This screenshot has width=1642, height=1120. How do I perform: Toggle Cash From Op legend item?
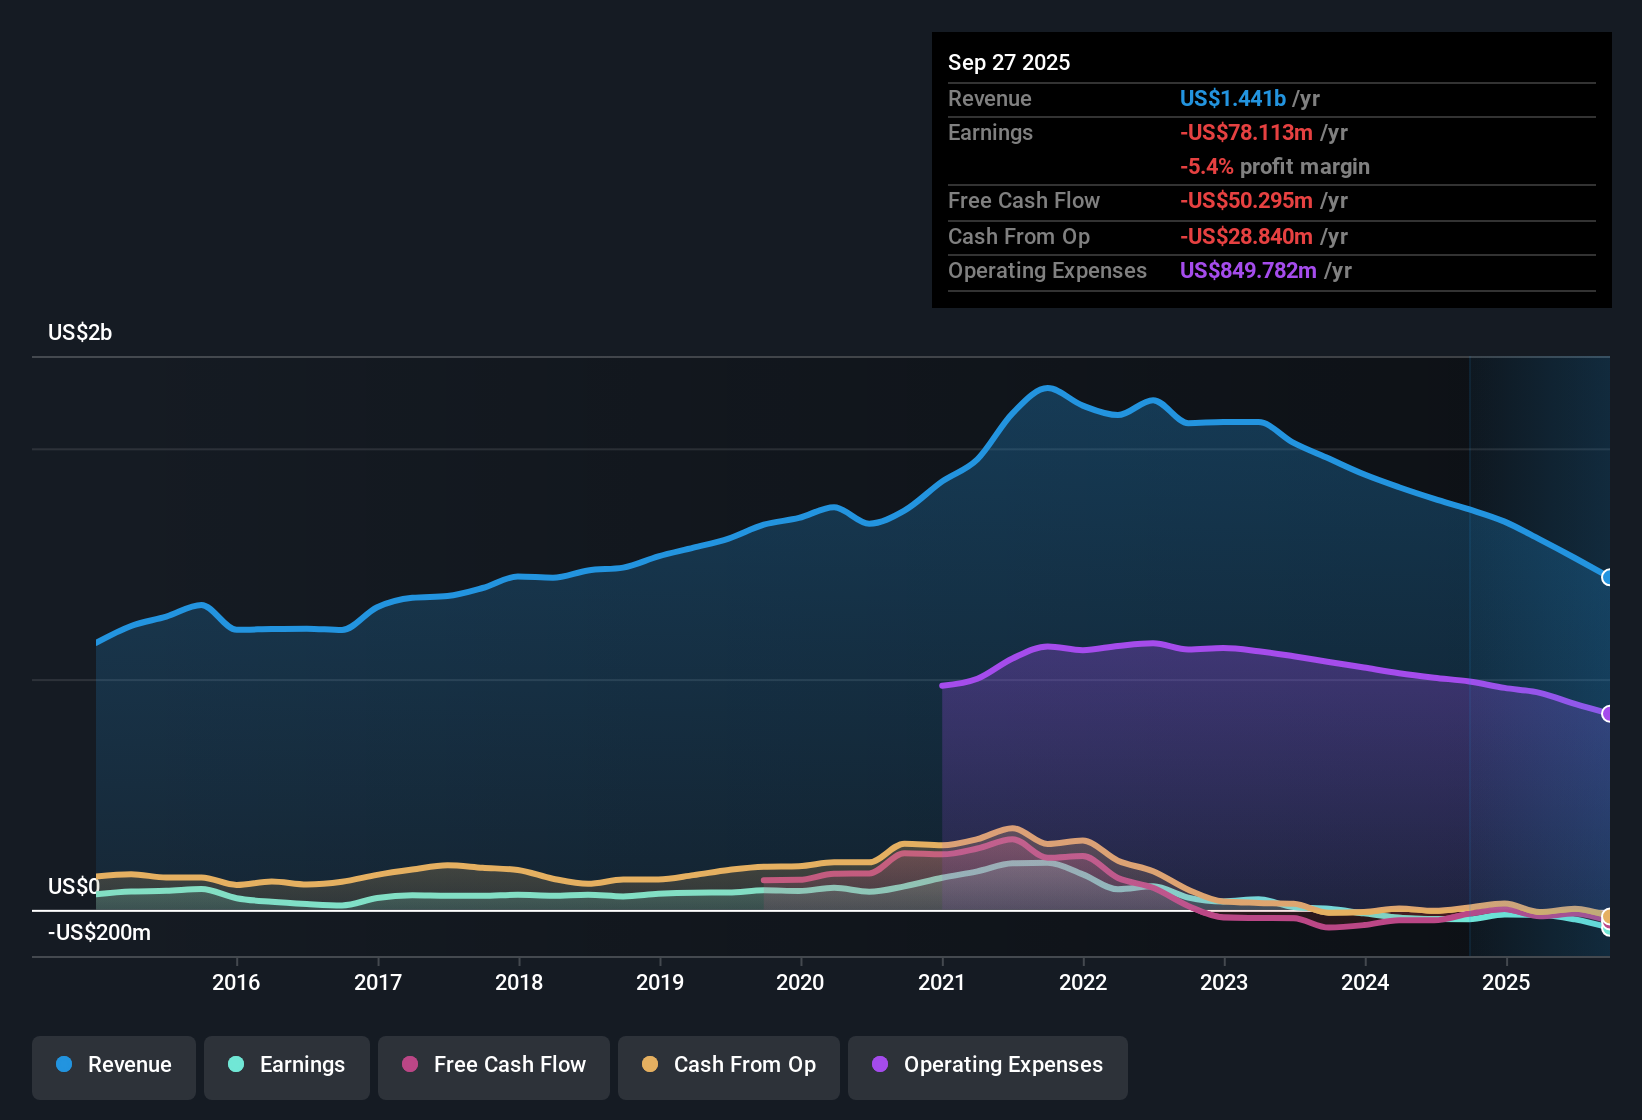click(x=729, y=1065)
